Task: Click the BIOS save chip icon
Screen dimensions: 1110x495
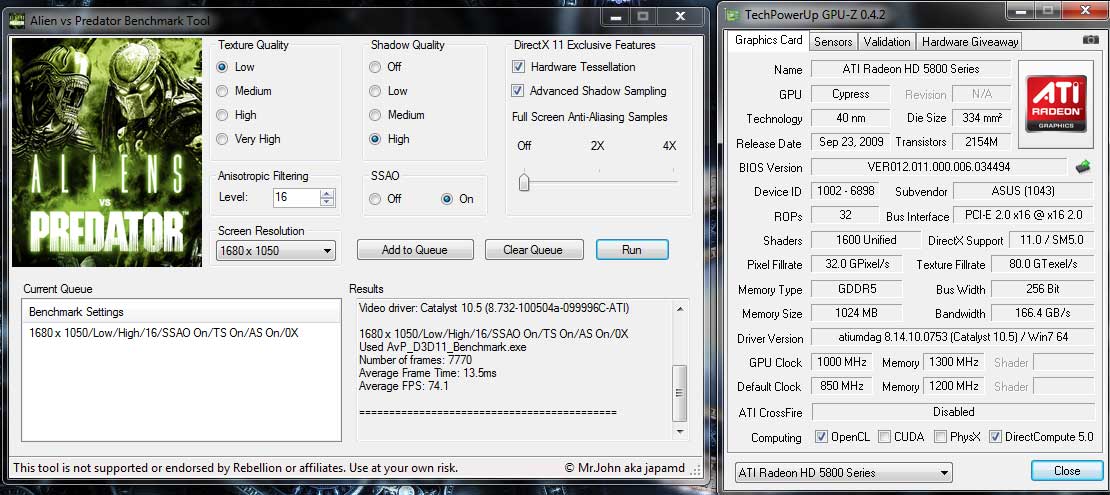Action: [1082, 167]
